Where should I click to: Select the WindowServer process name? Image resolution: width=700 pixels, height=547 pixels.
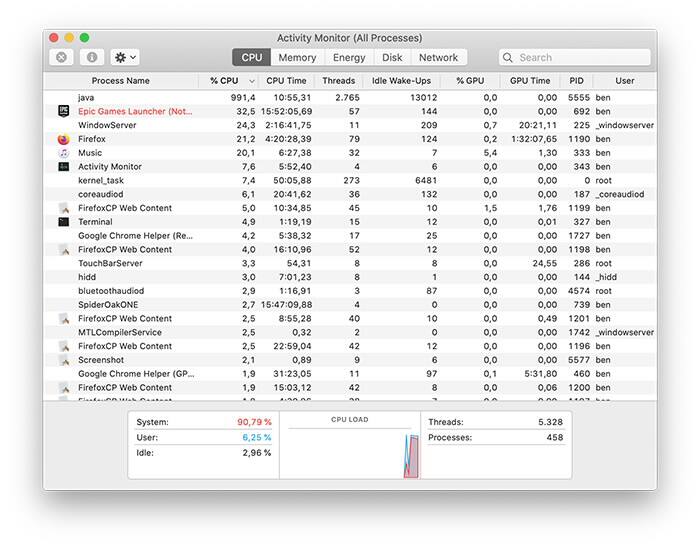pos(107,125)
